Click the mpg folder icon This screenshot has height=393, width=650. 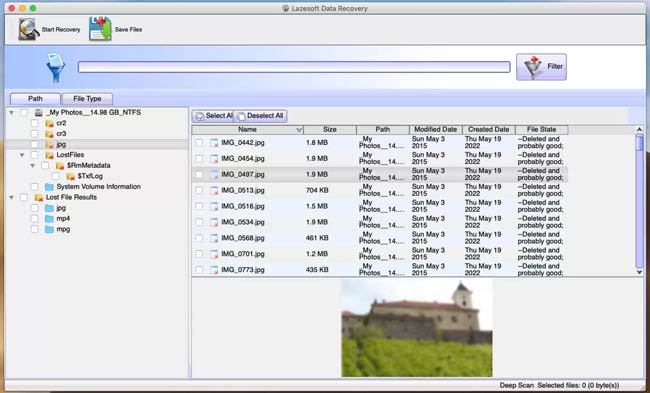[x=49, y=229]
